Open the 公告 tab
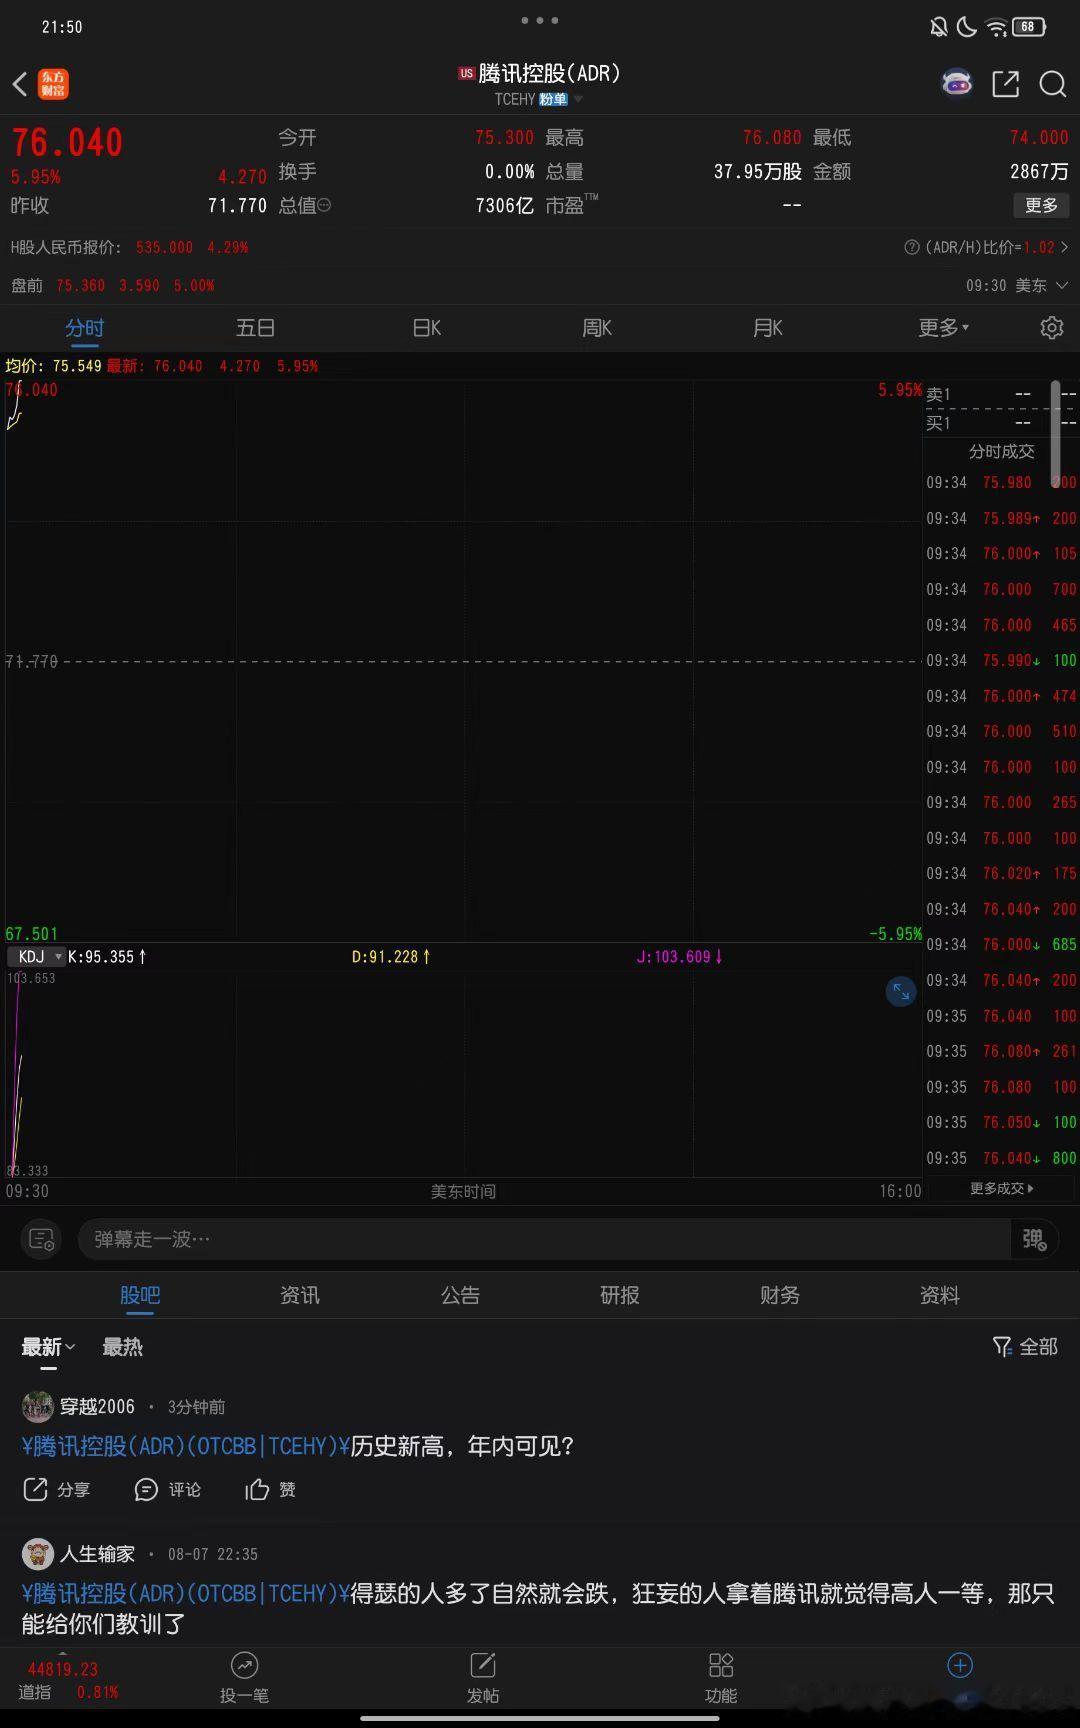The image size is (1080, 1728). 460,1295
